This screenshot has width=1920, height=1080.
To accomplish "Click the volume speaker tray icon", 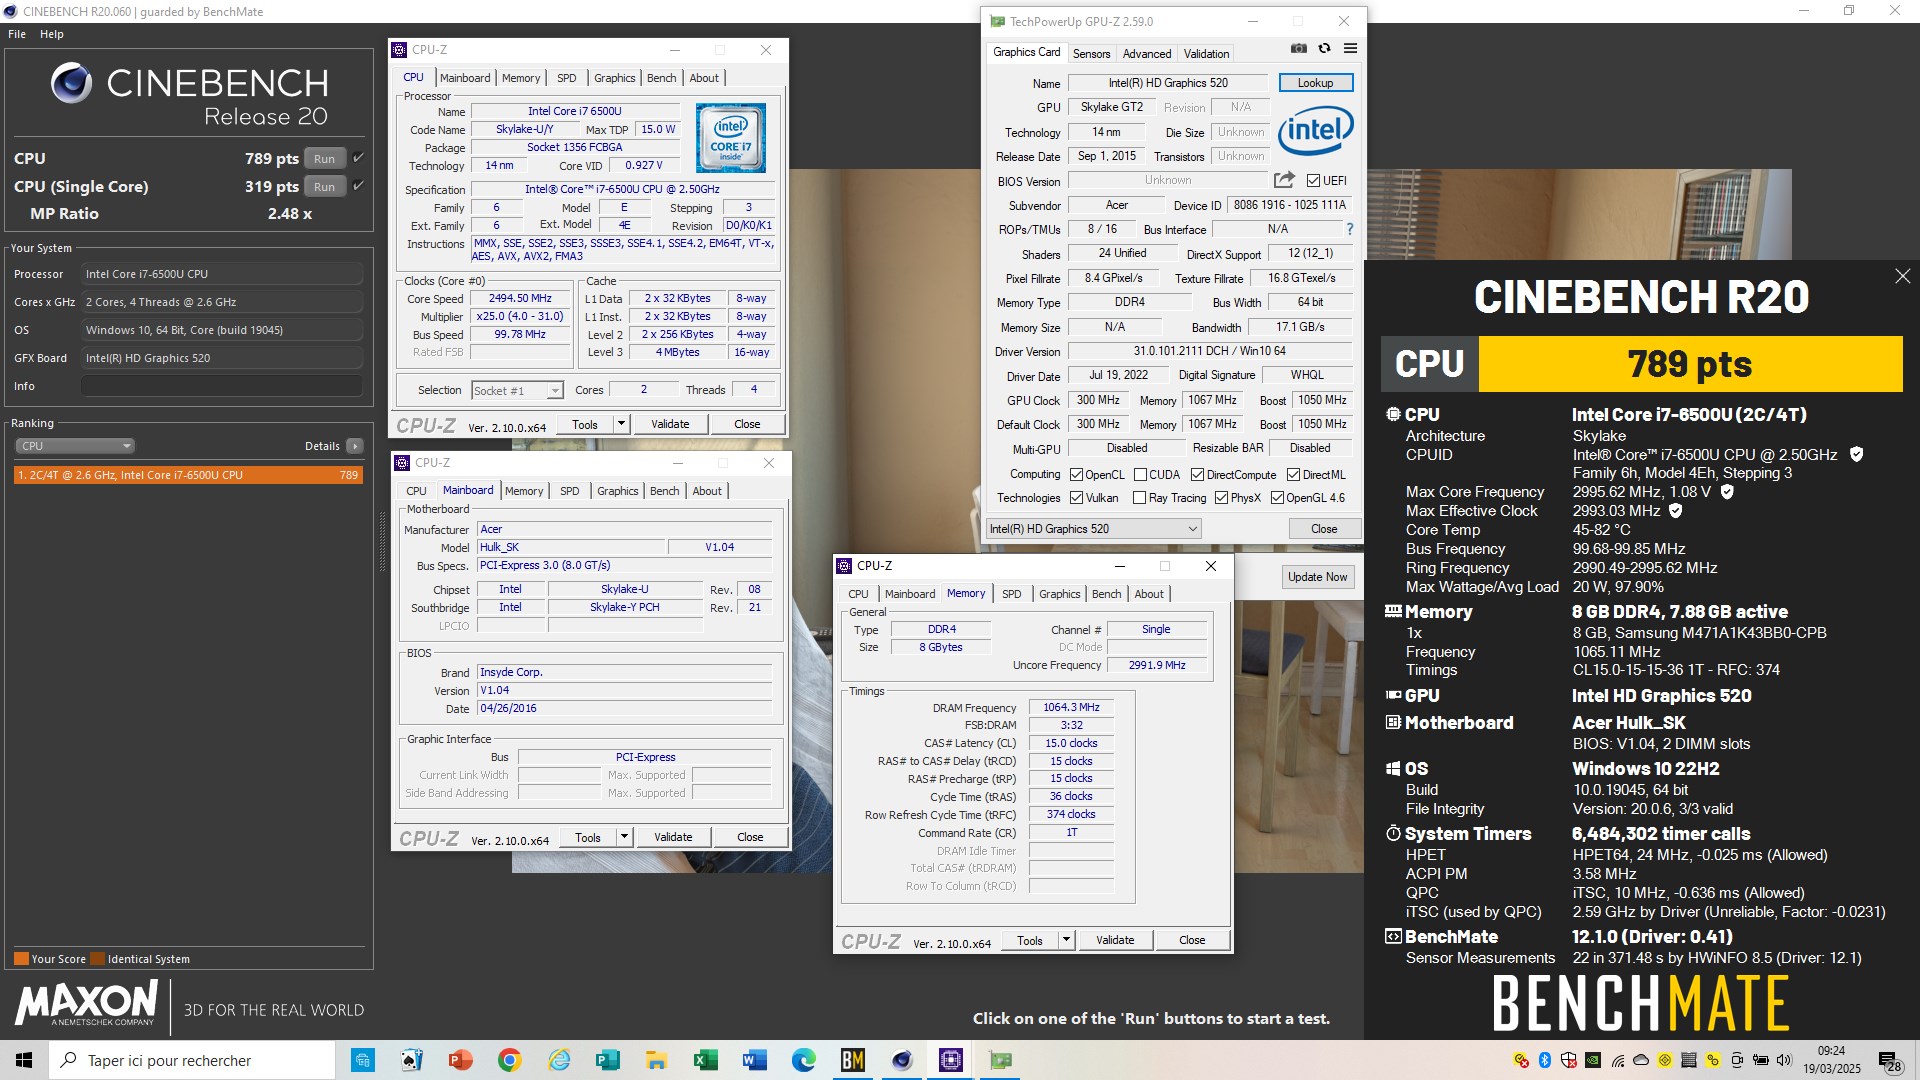I will click(x=1785, y=1060).
